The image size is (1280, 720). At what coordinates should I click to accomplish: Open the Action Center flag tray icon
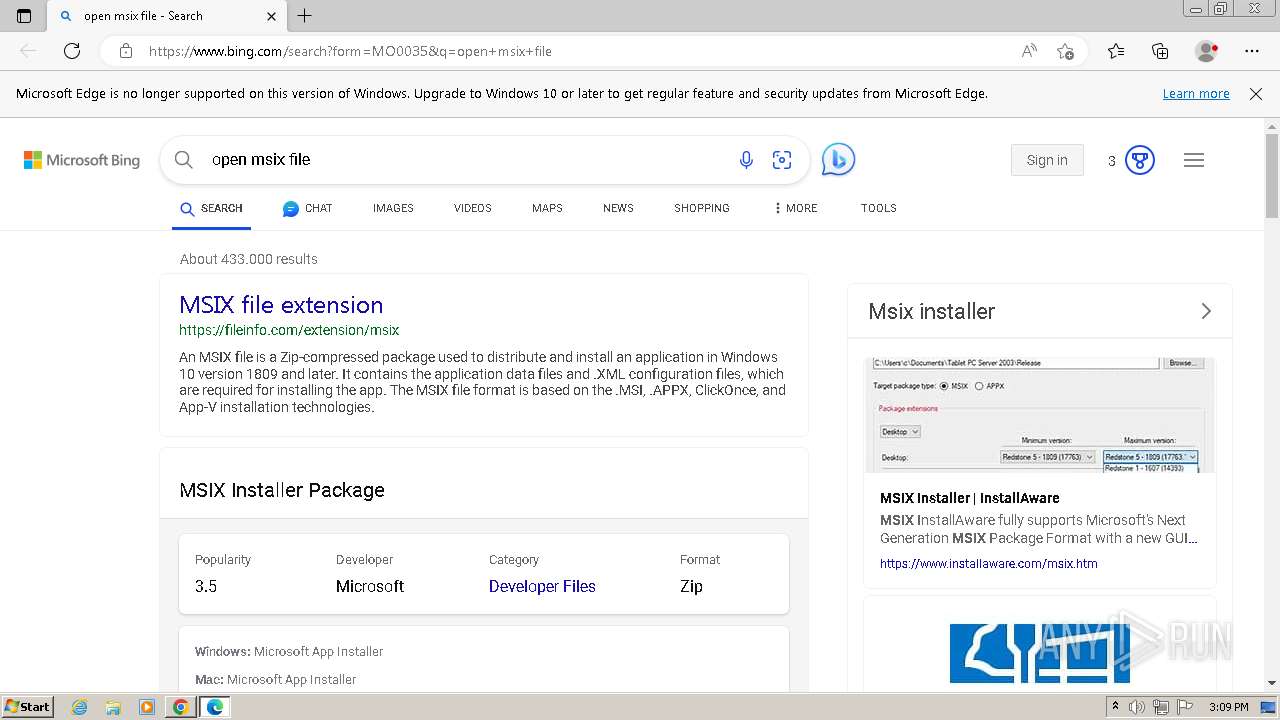pos(1183,707)
